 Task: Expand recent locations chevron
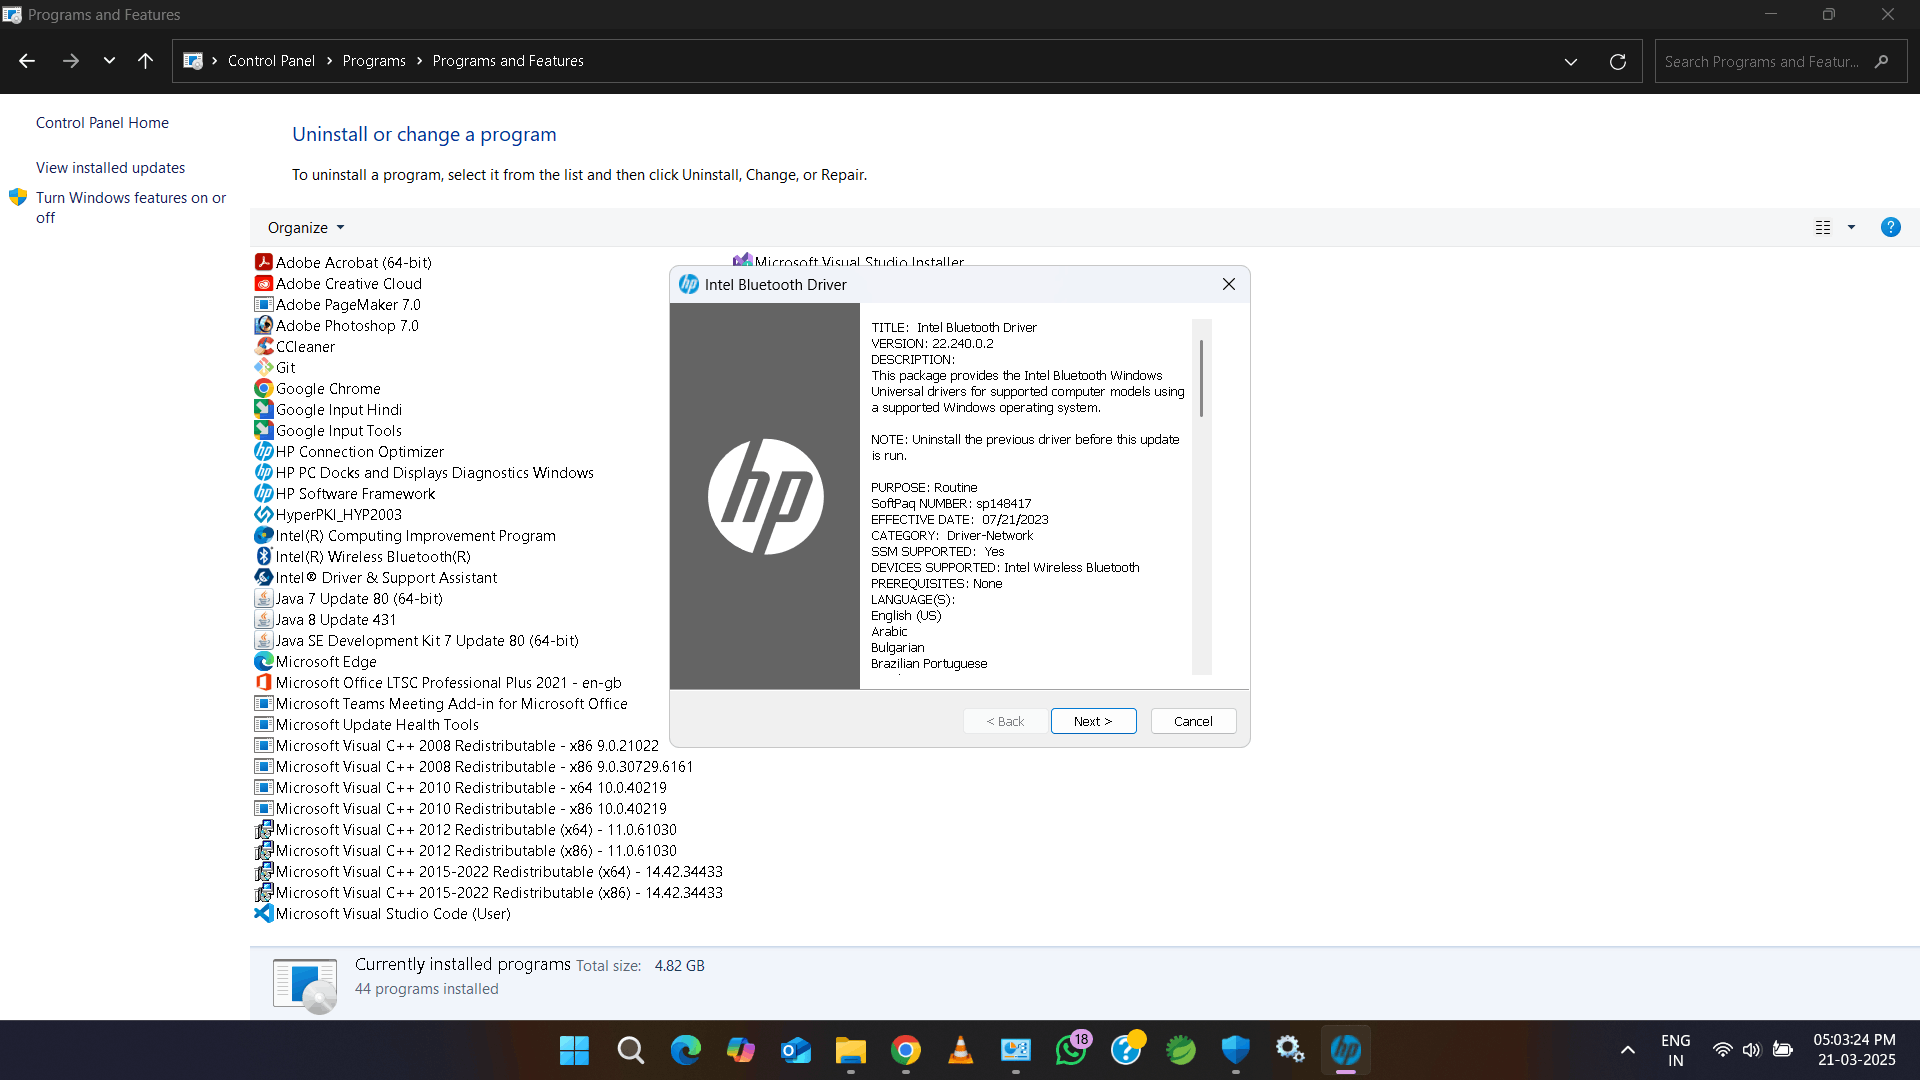point(109,61)
